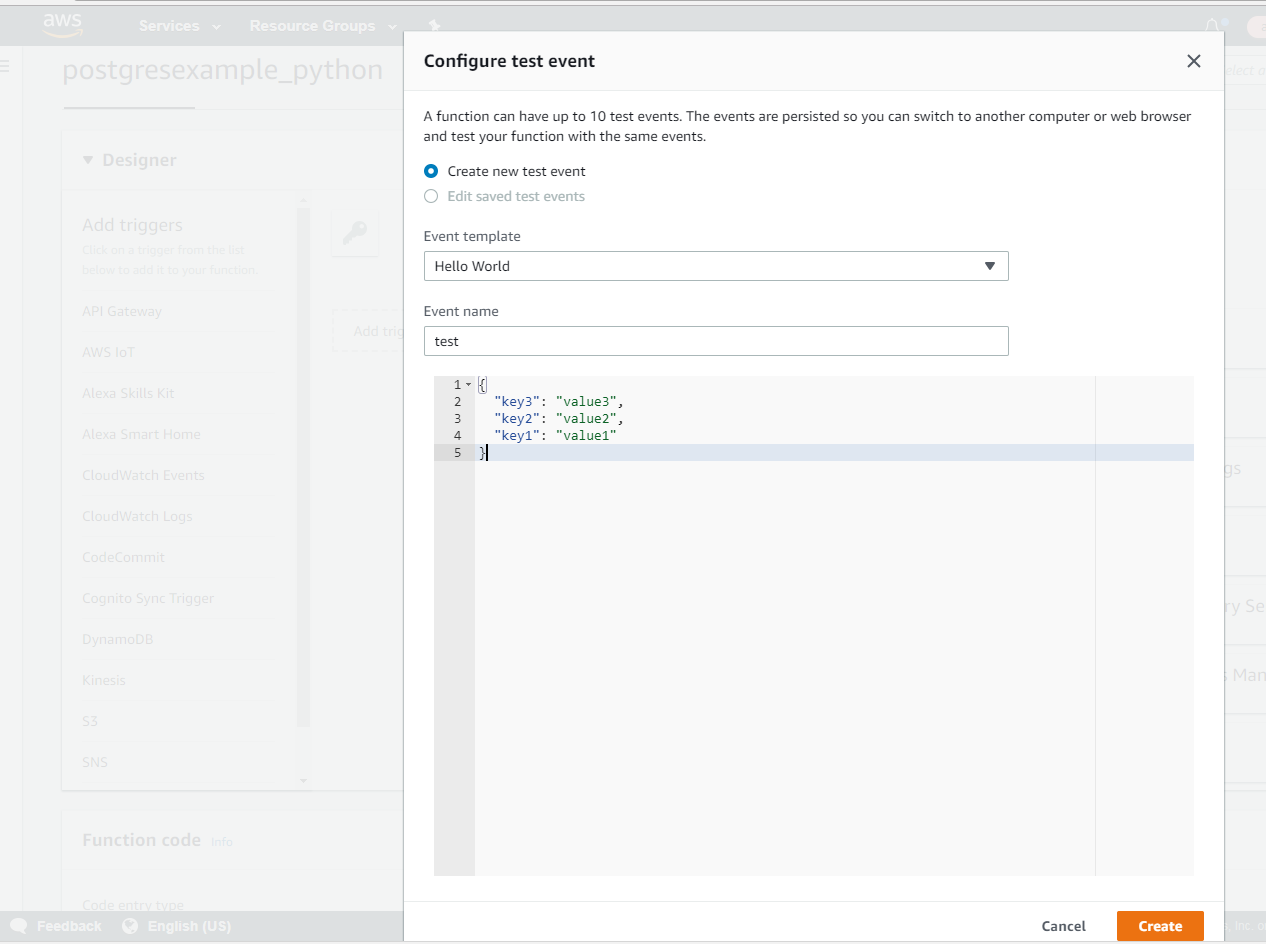This screenshot has height=944, width=1266.
Task: Open the notifications bell icon
Action: pyautogui.click(x=1213, y=26)
